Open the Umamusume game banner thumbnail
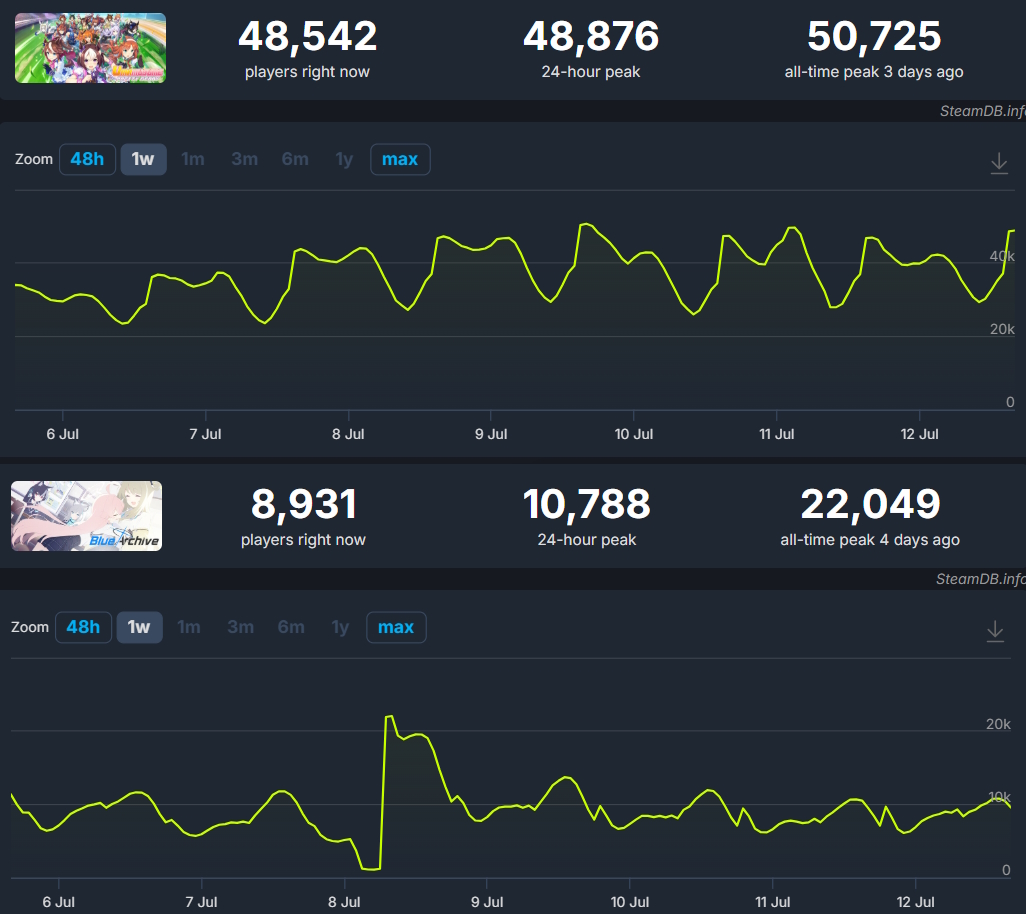 90,48
